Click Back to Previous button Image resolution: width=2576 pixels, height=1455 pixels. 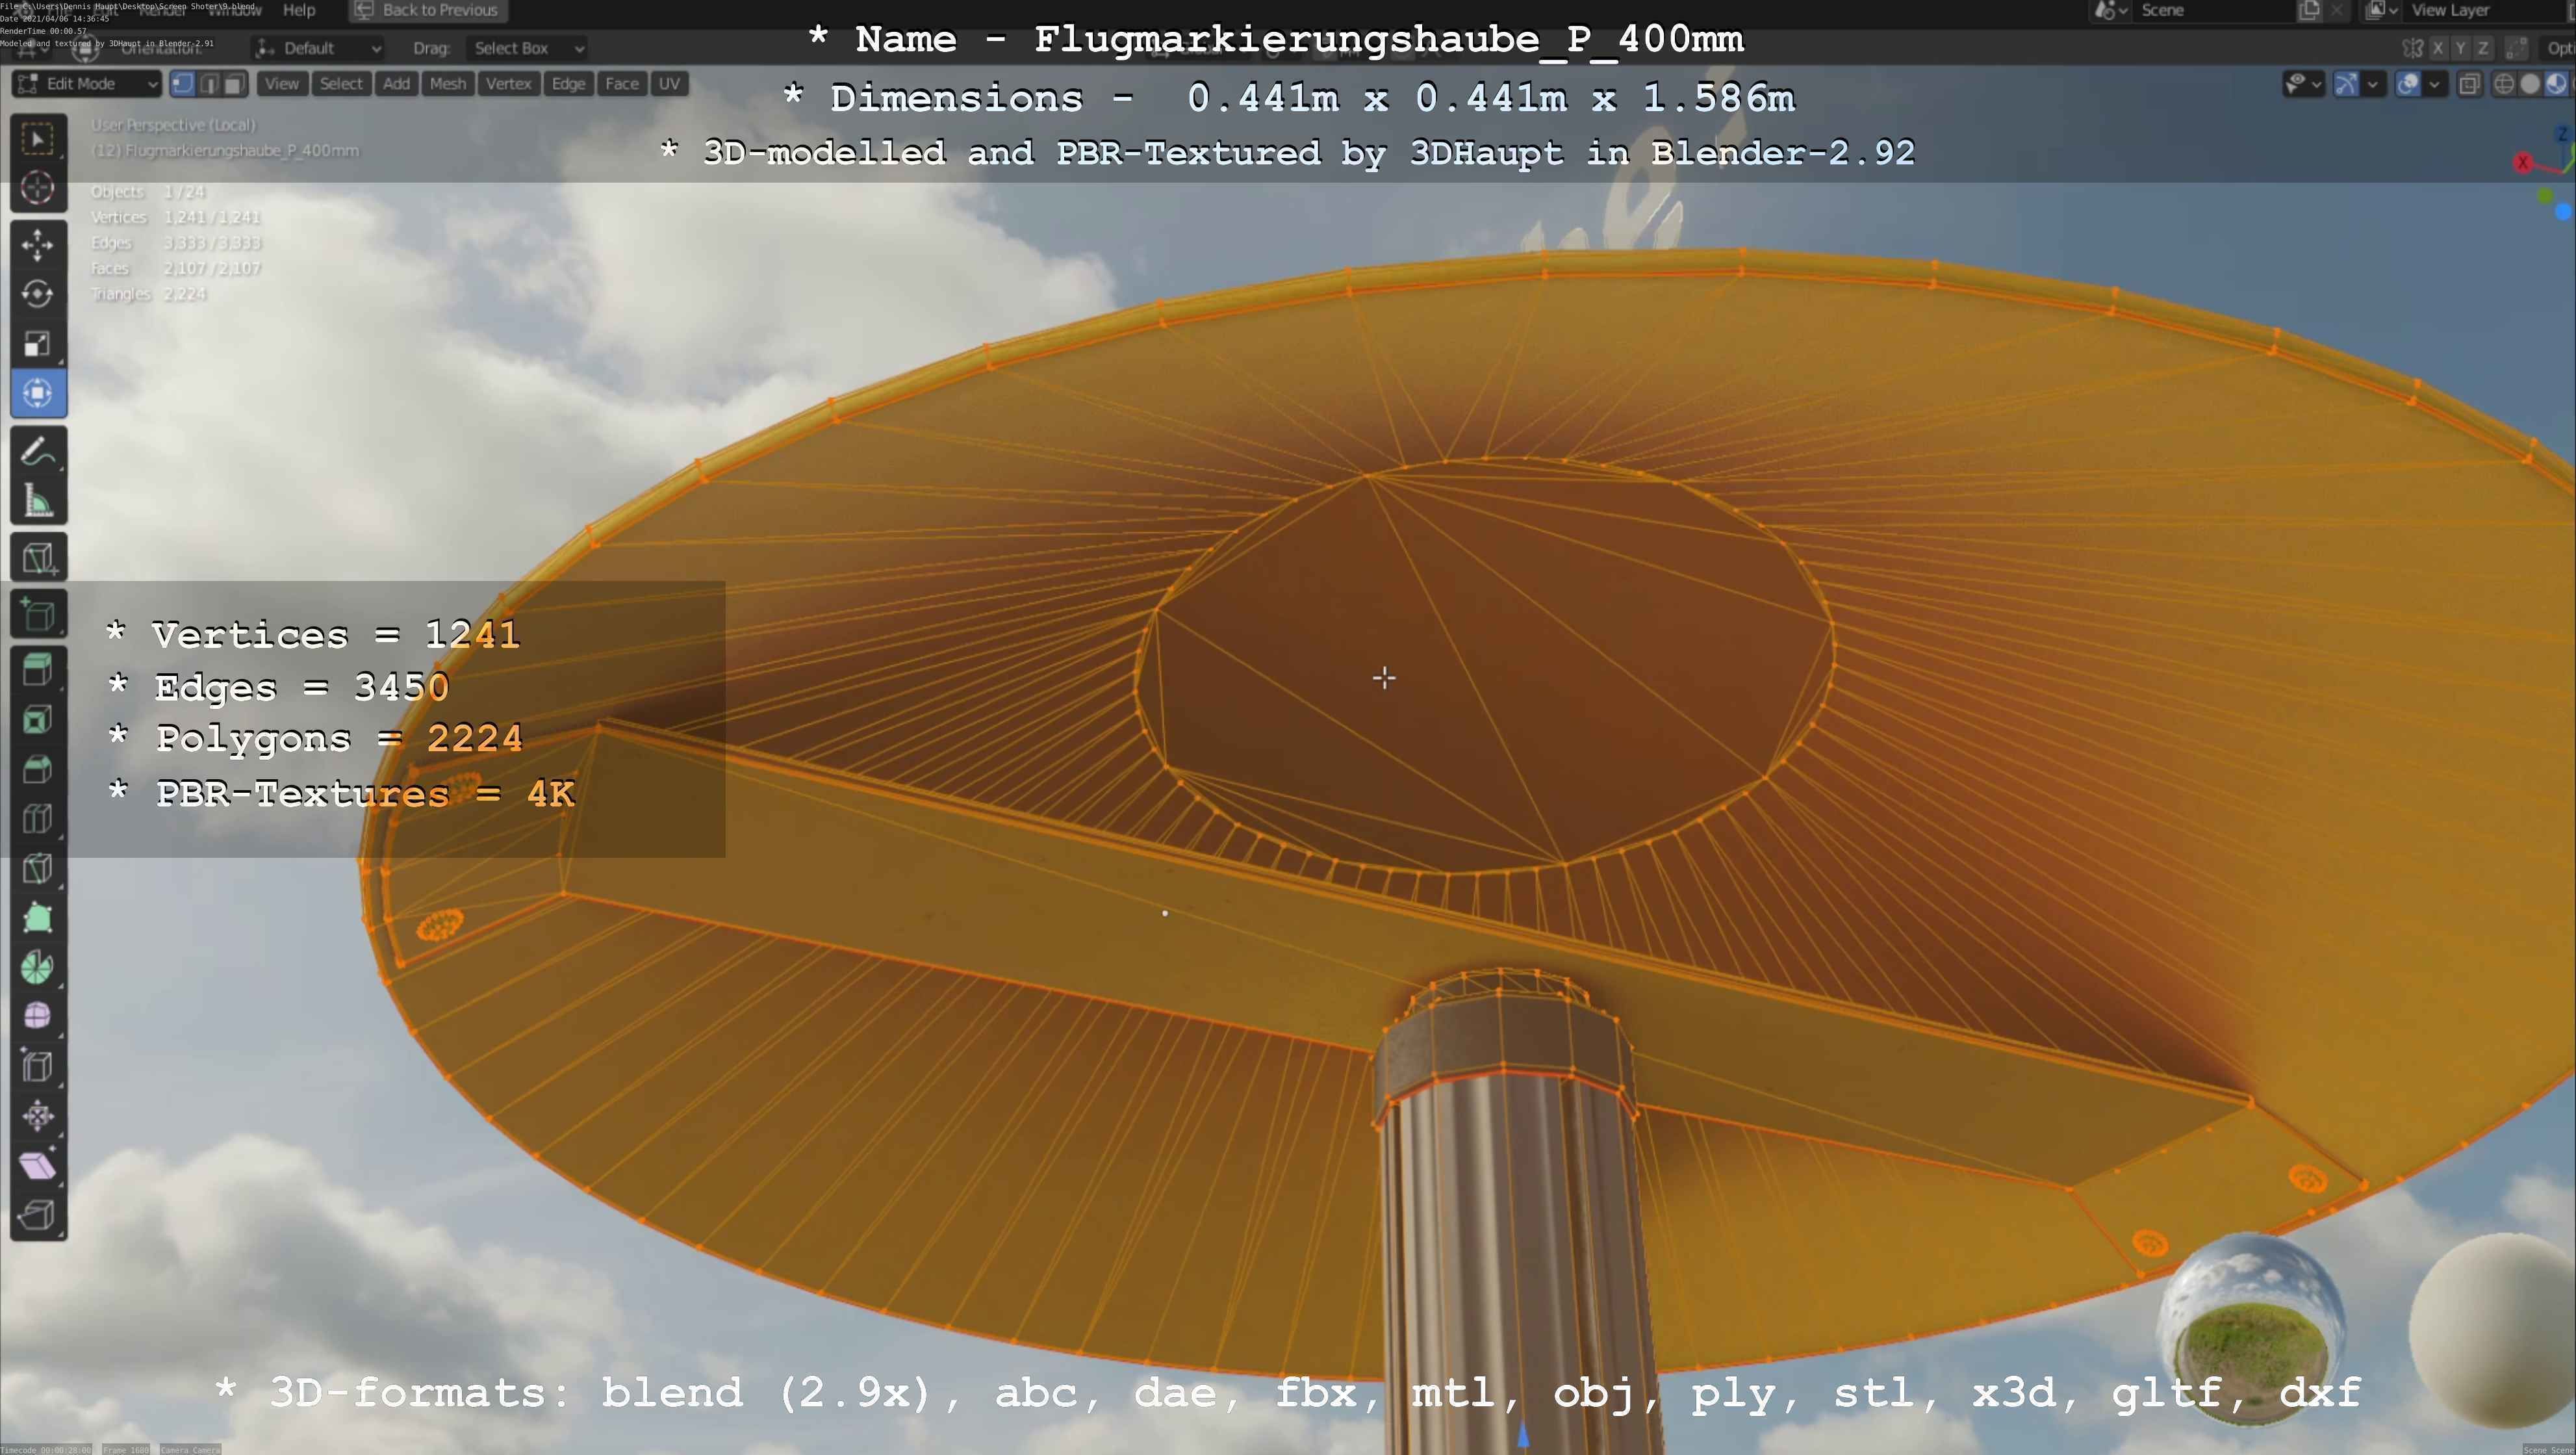(428, 10)
